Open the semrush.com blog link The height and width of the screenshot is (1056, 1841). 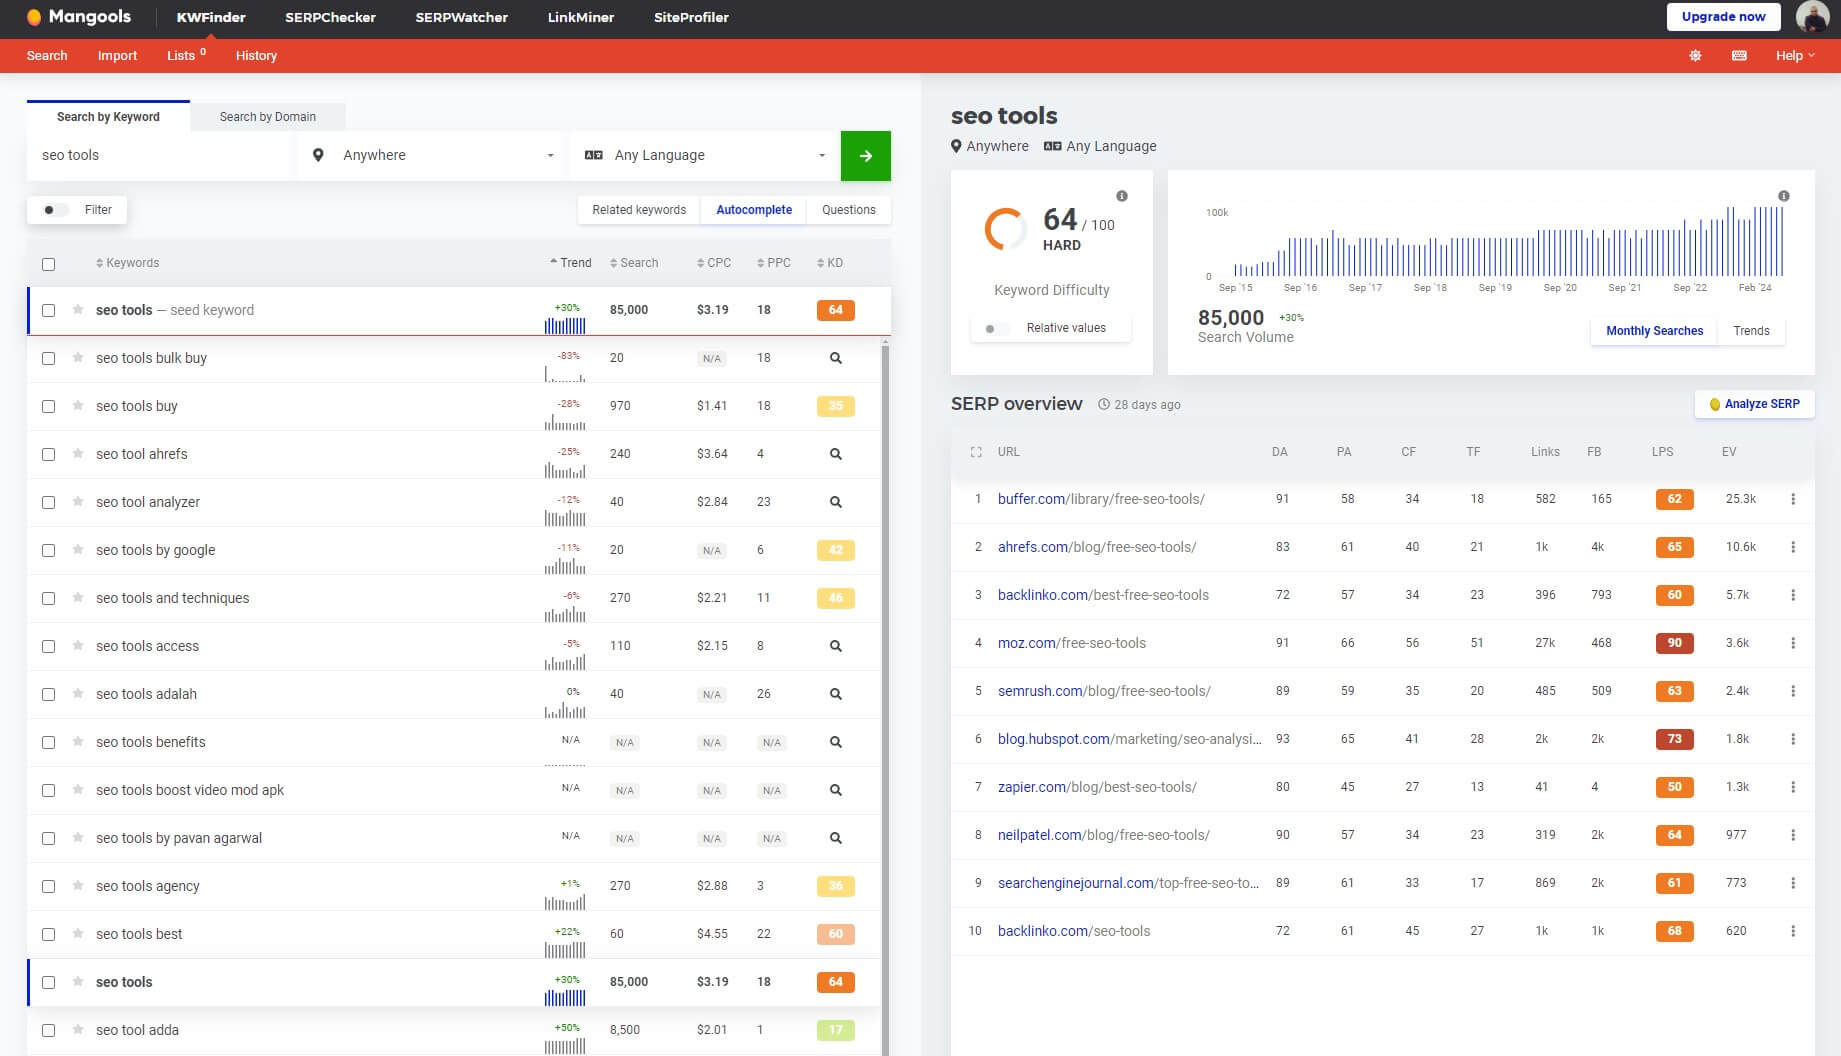pos(1104,691)
